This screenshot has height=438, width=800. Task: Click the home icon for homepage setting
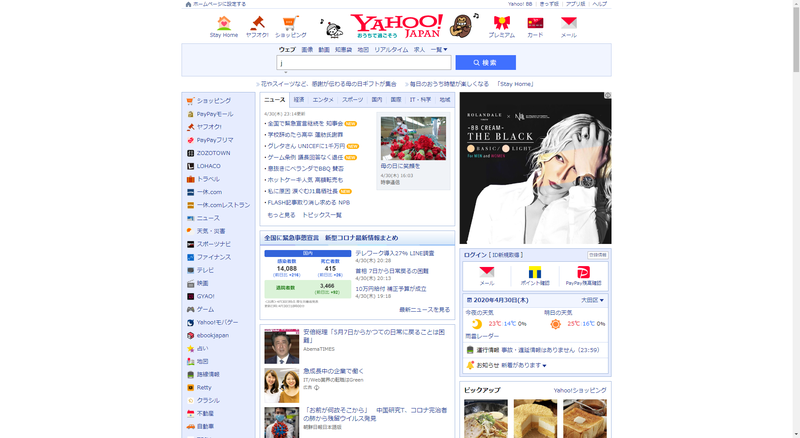(188, 4)
